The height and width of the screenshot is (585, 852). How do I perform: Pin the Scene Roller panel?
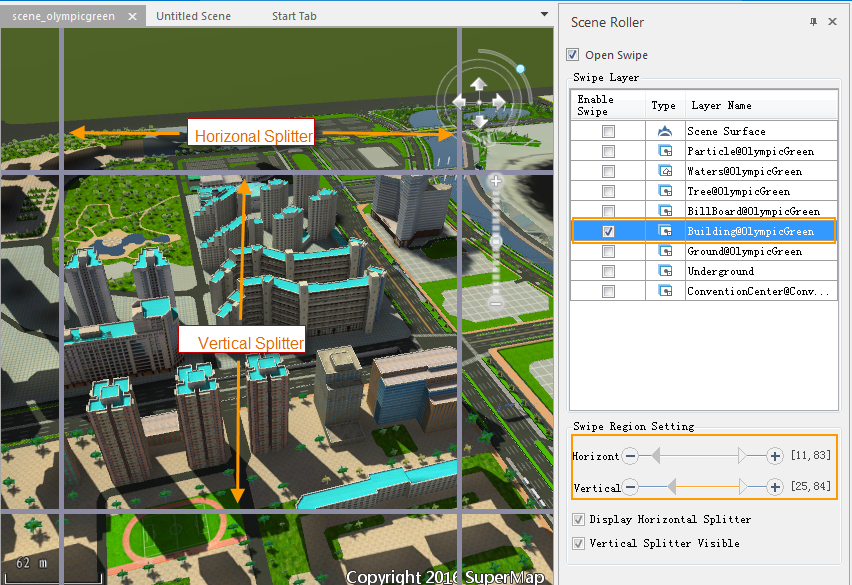(813, 22)
